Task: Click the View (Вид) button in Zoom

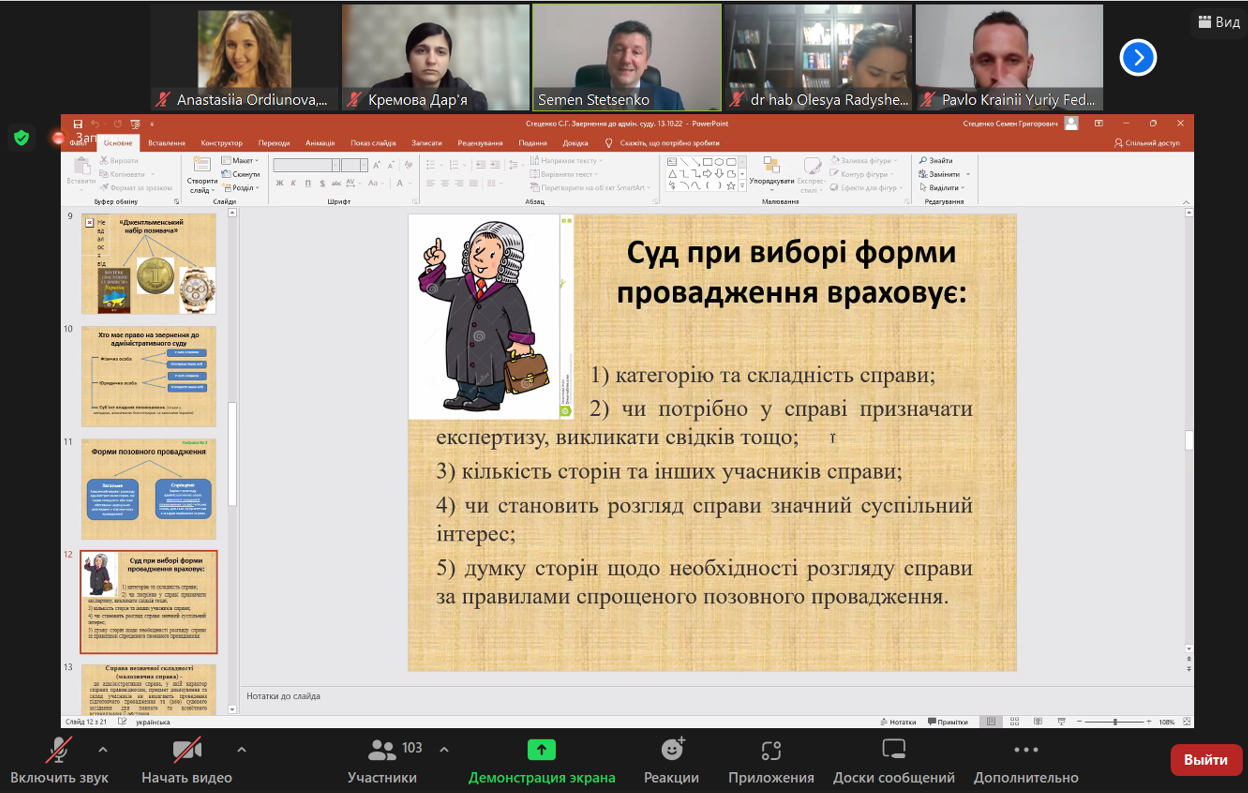Action: tap(1218, 22)
